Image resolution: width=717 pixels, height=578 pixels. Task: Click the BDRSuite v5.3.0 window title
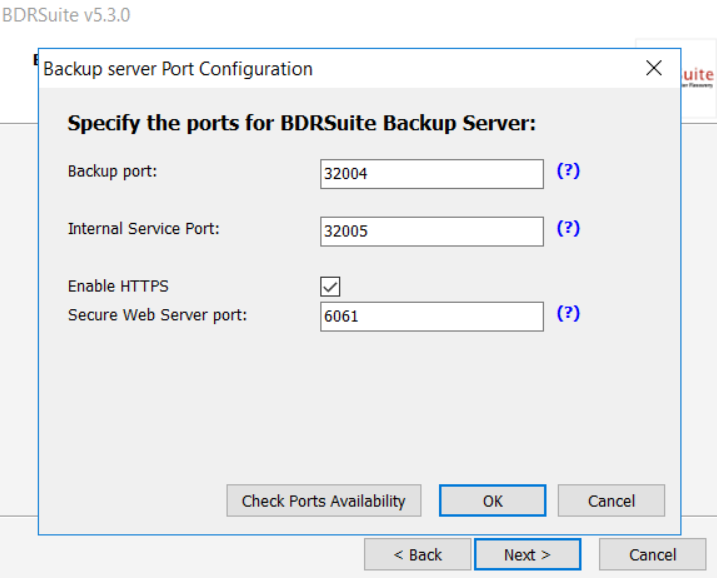[66, 15]
